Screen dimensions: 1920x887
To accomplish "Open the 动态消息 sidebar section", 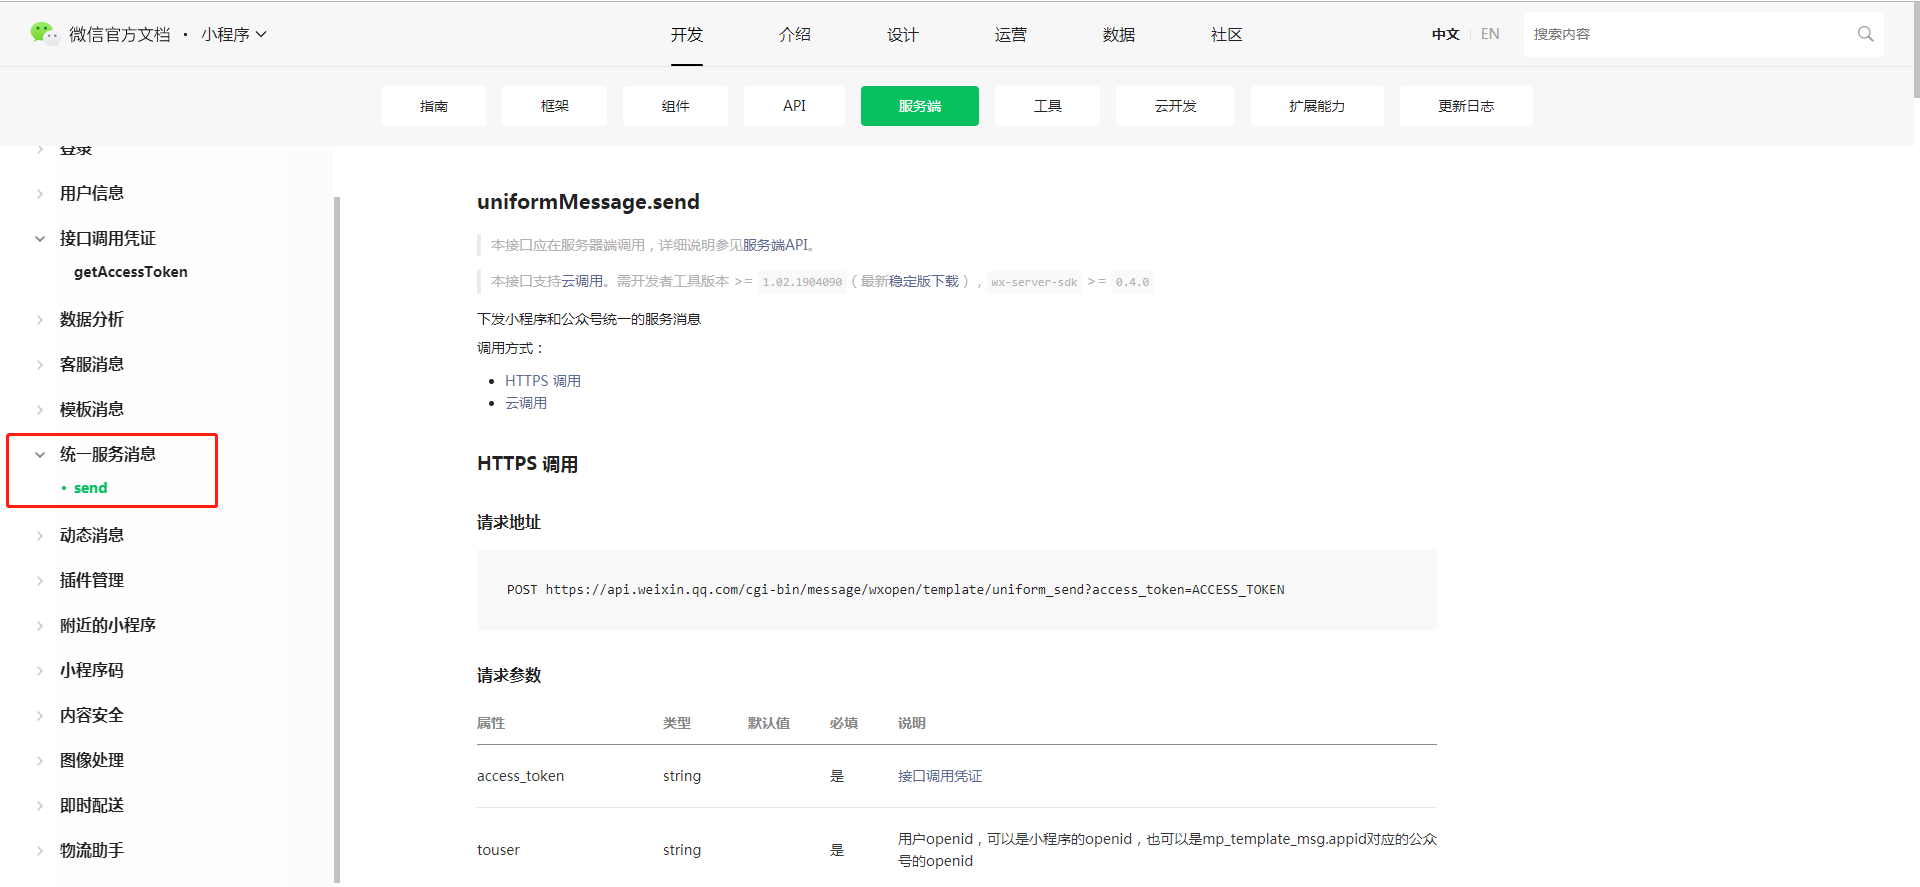I will pyautogui.click(x=92, y=536).
